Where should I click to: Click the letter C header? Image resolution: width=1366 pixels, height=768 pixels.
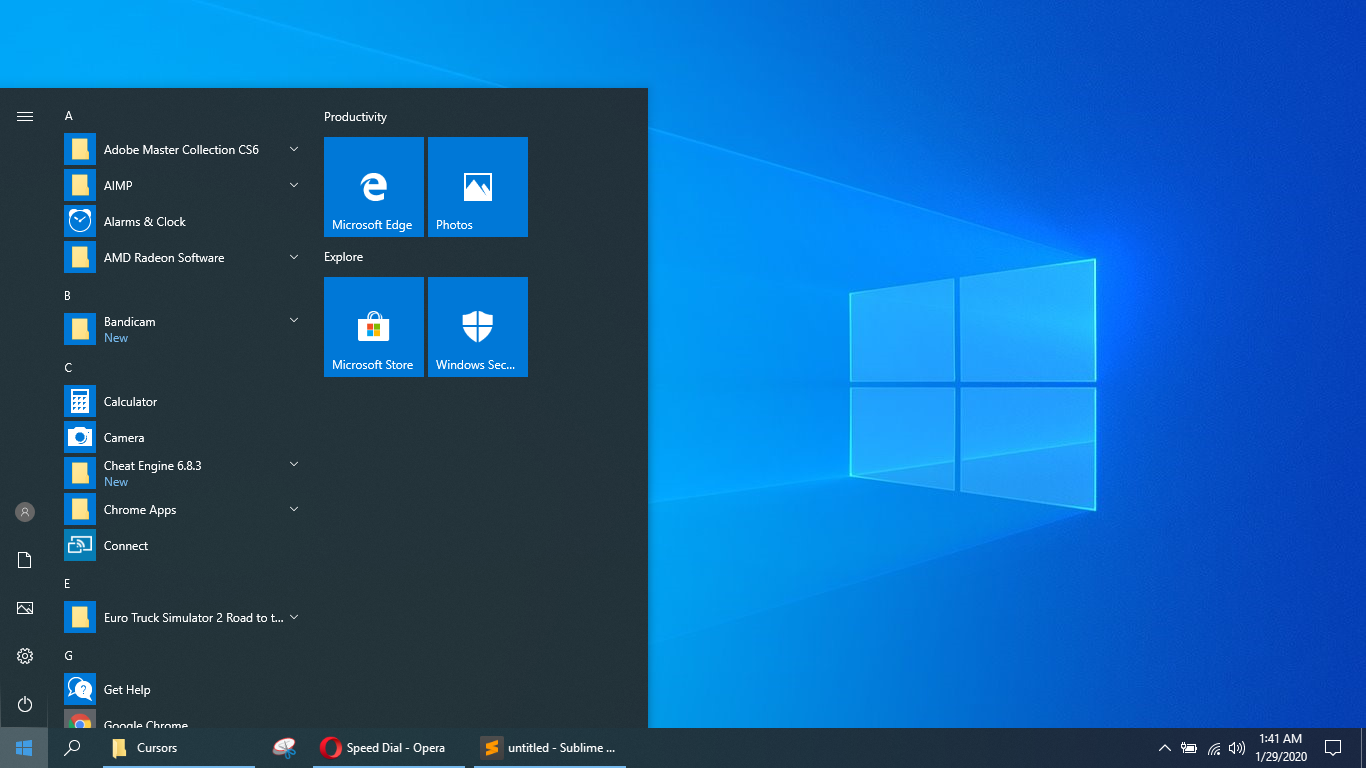[x=69, y=368]
